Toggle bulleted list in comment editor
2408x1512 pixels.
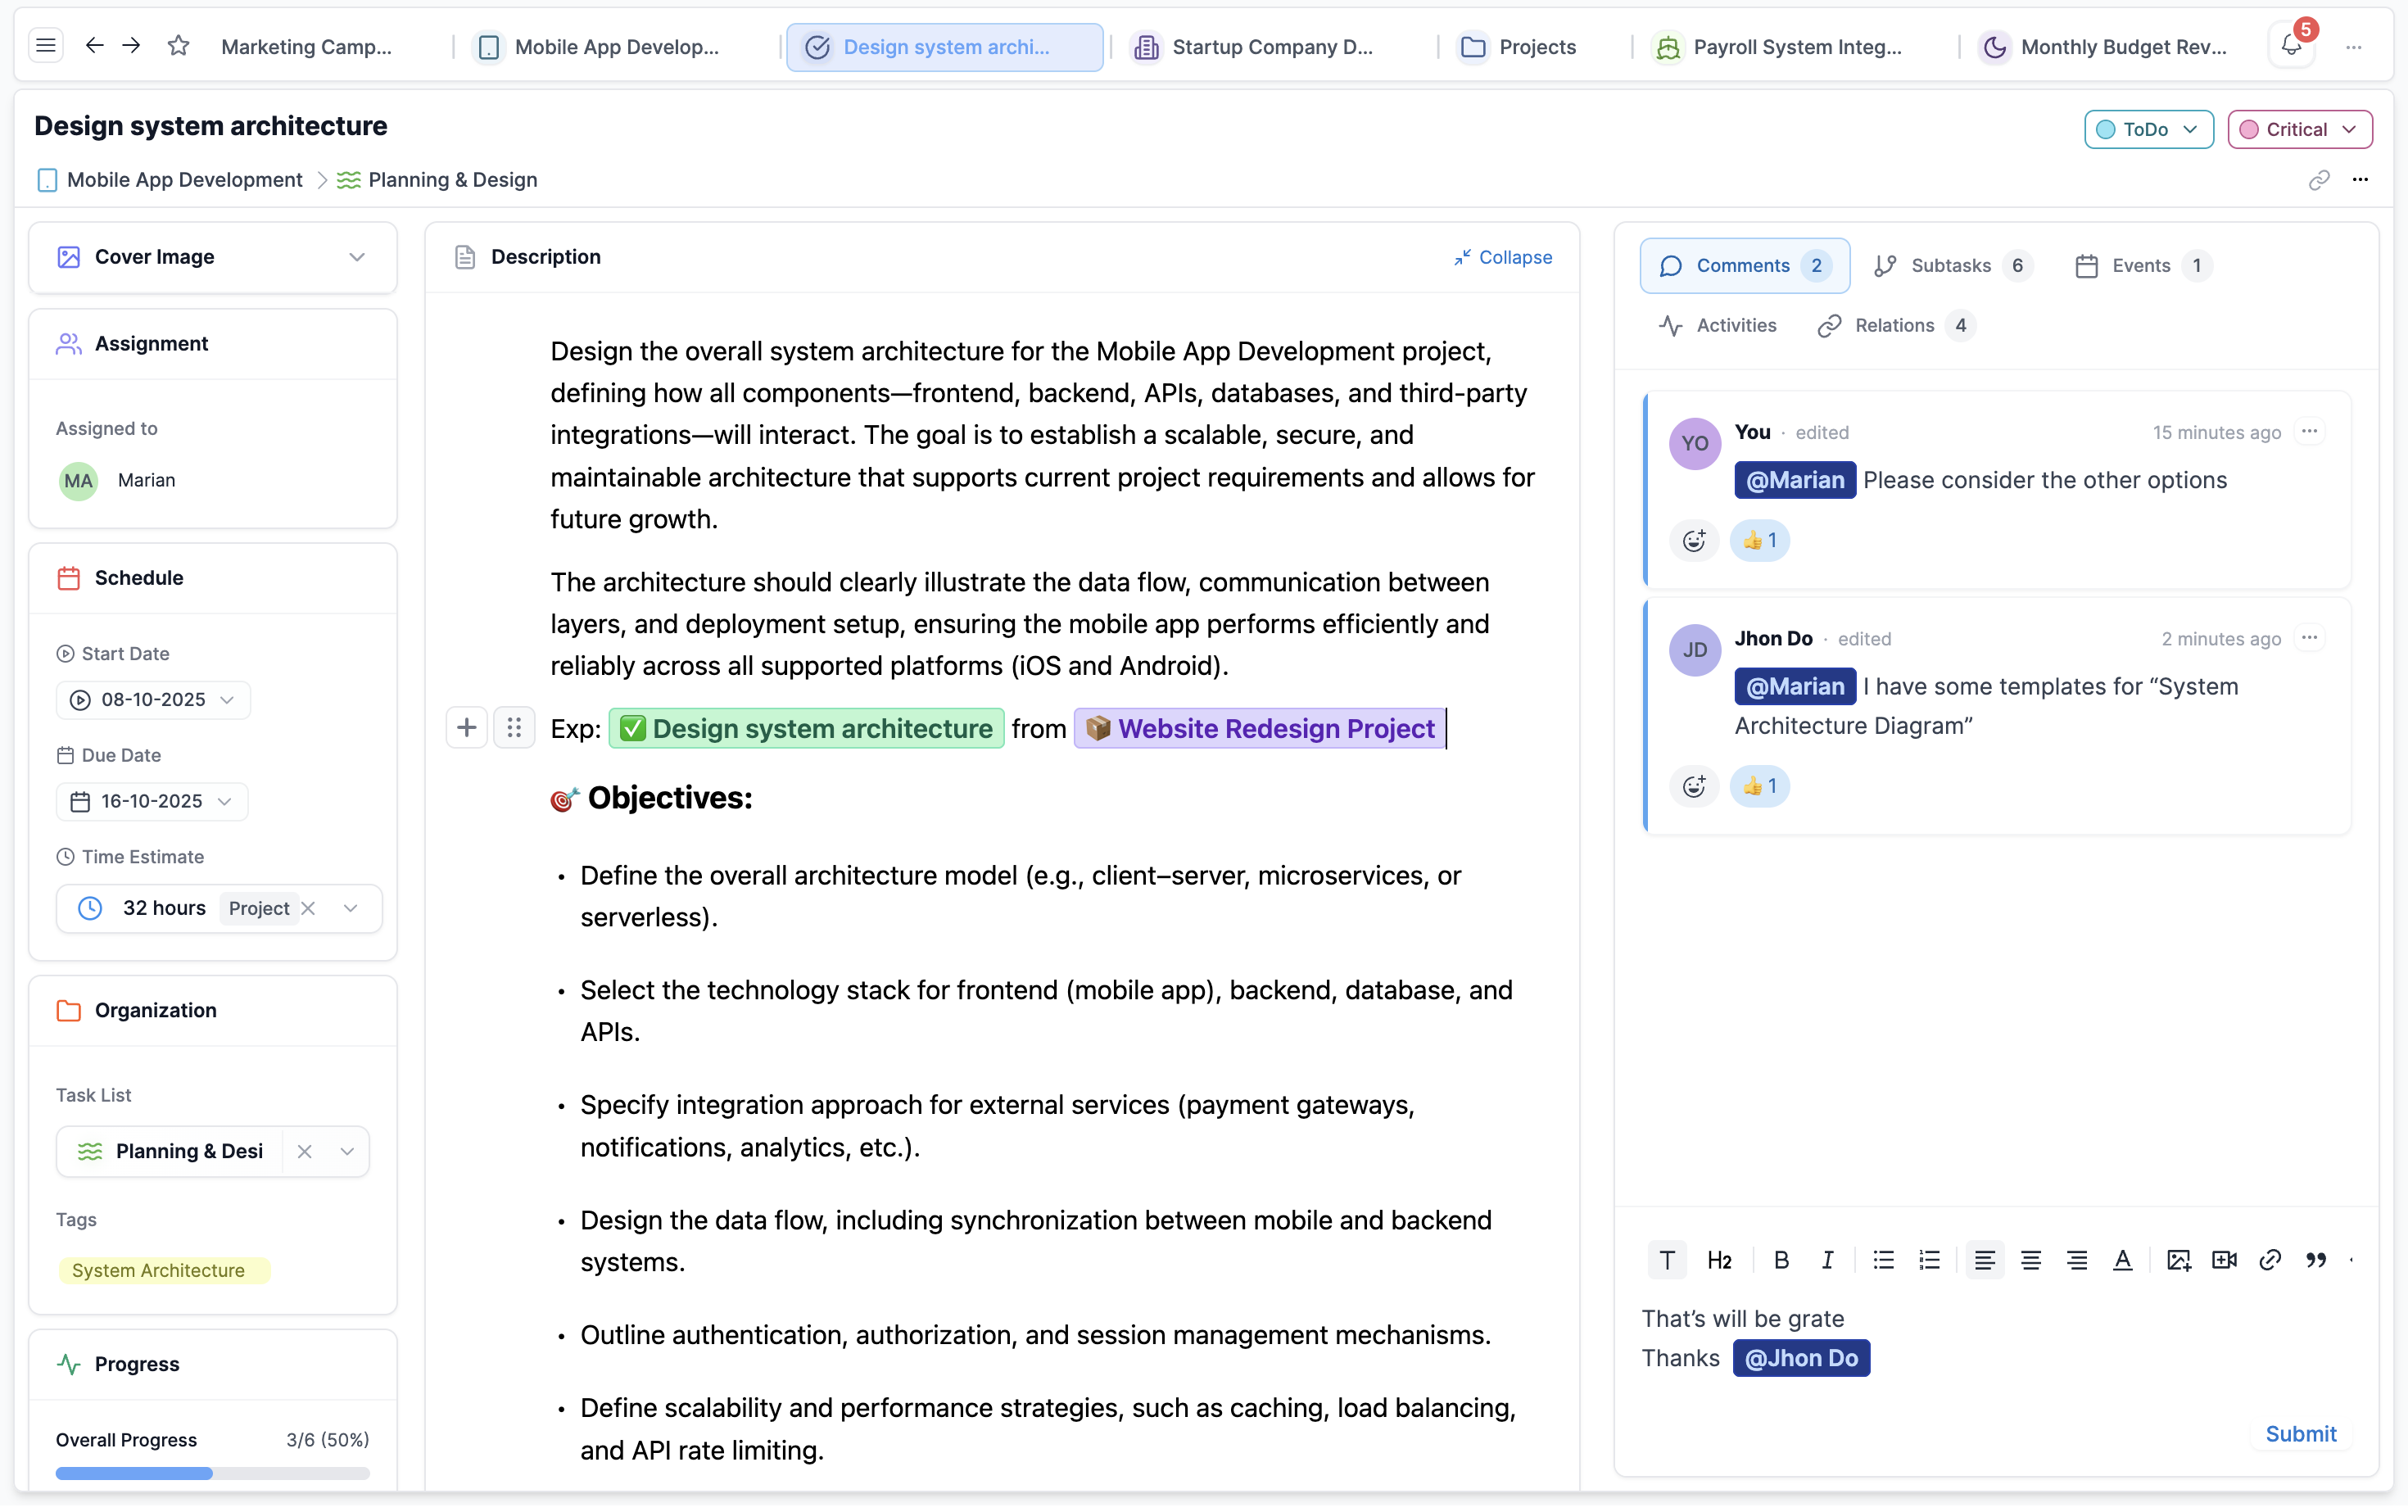click(x=1883, y=1260)
